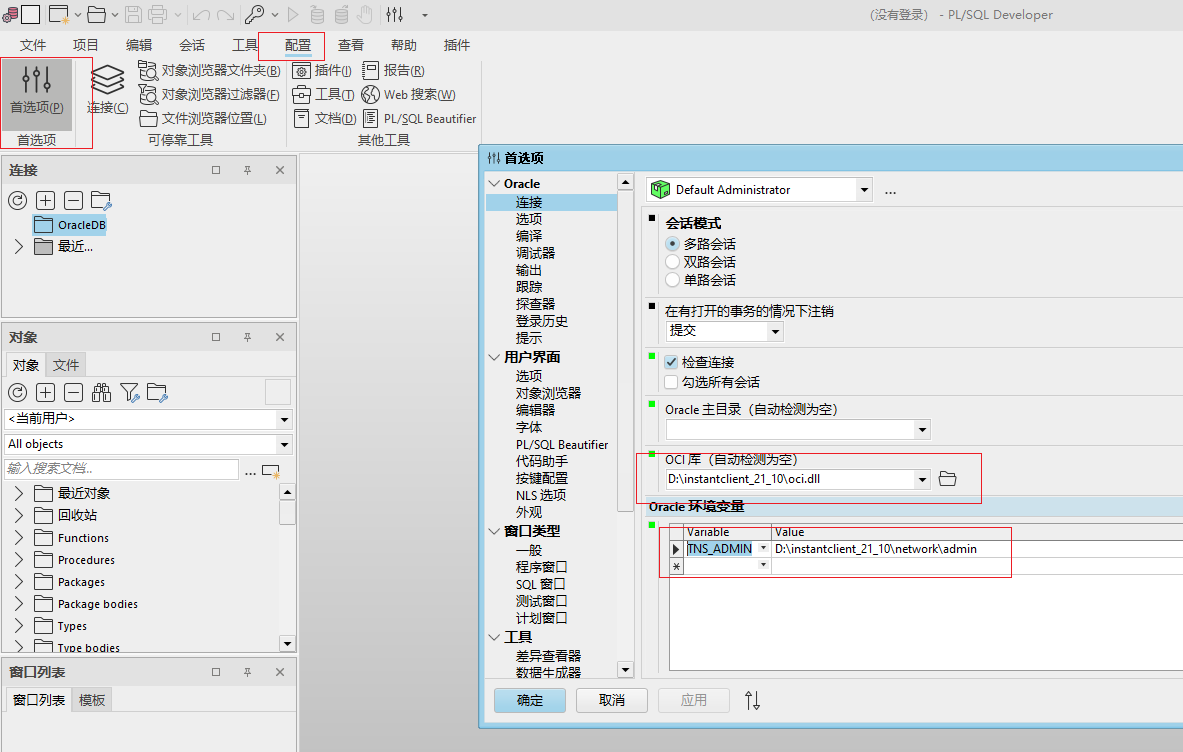This screenshot has height=752, width=1183.
Task: Open Default Administrator preference set dropdown
Action: (x=864, y=190)
